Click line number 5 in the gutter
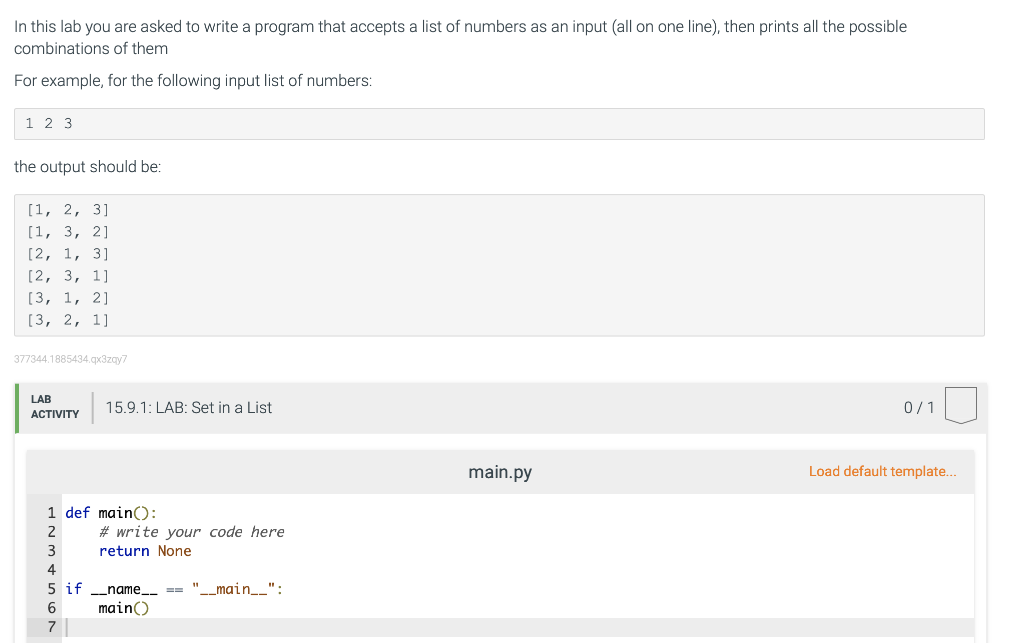The image size is (1024, 643). [x=52, y=589]
